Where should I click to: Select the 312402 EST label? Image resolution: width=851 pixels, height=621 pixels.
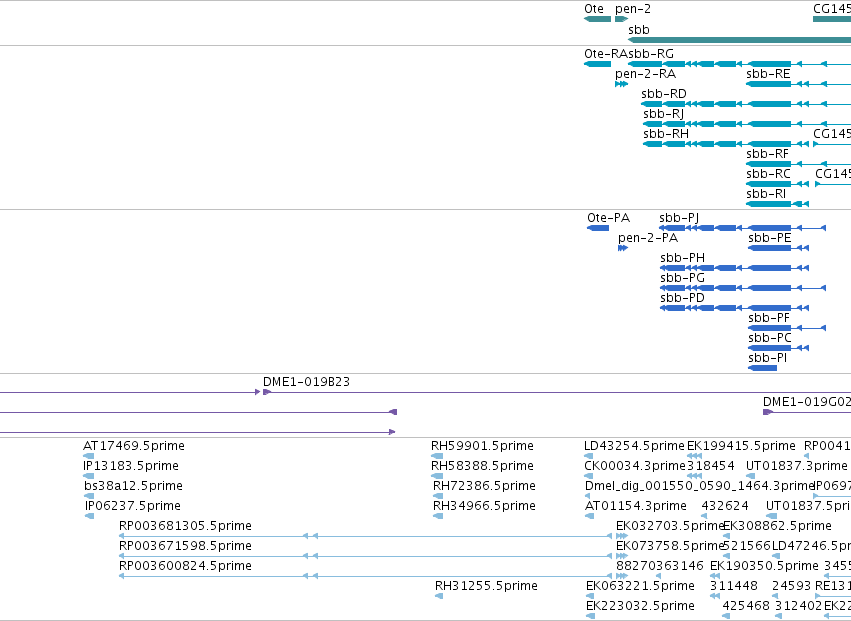coord(798,606)
